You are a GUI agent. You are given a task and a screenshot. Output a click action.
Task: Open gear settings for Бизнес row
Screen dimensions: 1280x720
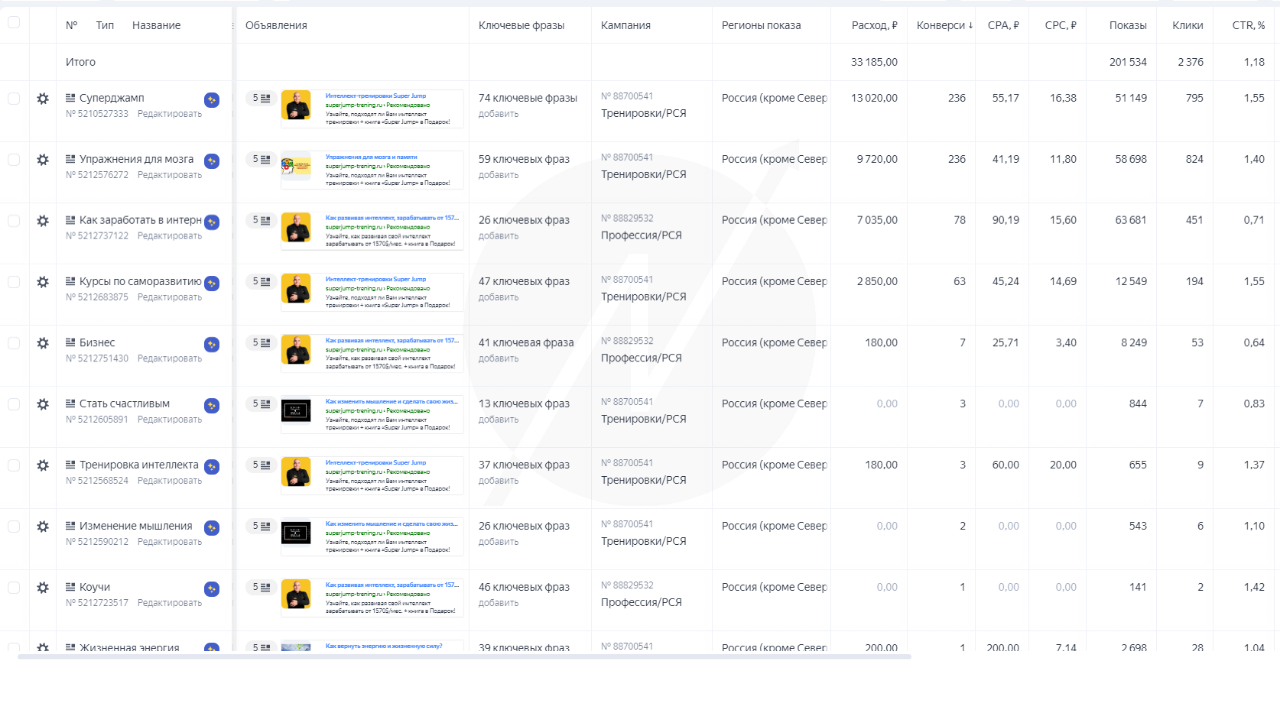click(x=42, y=343)
